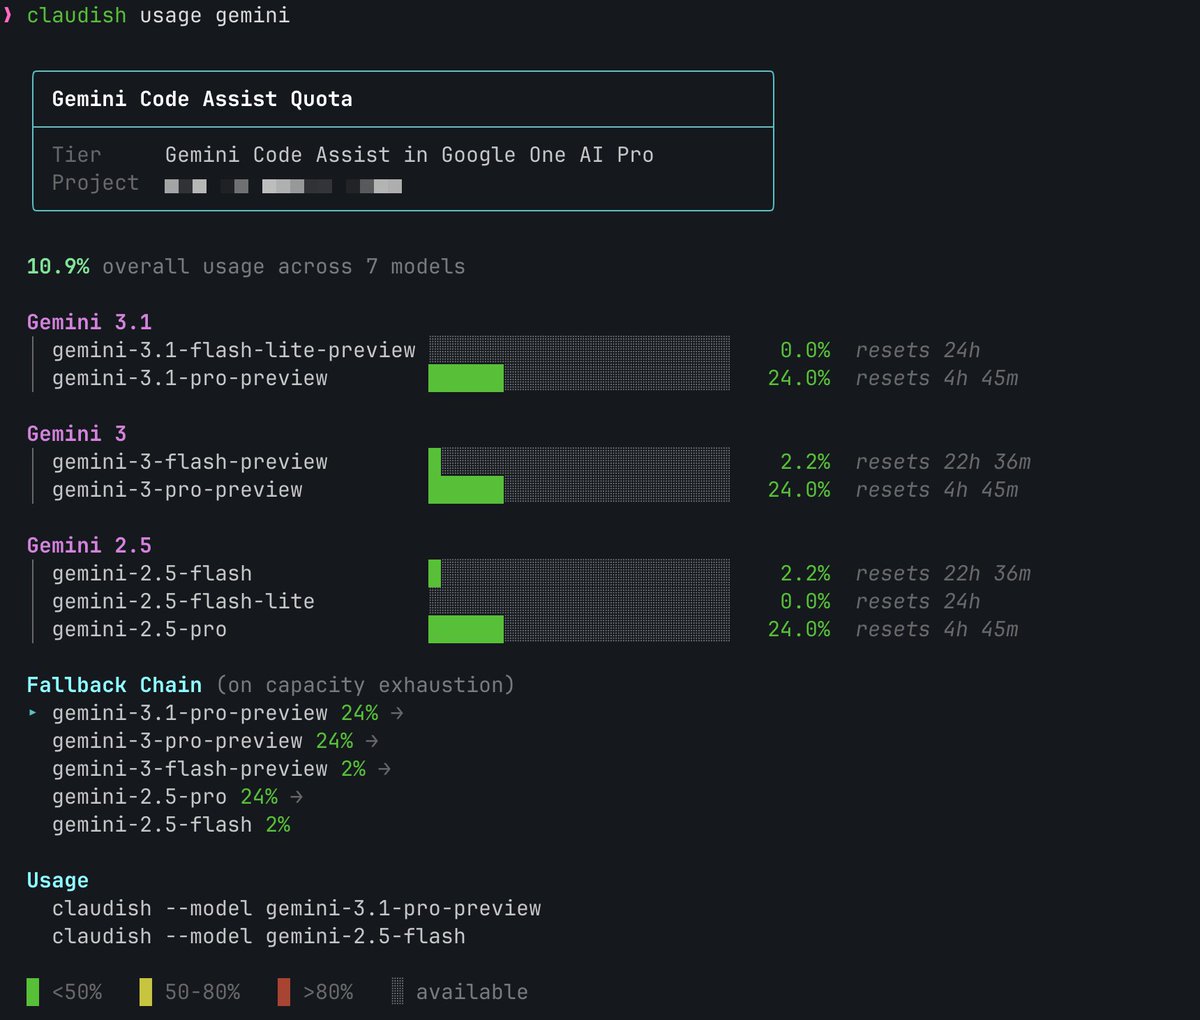Click the 'gemini-2.5-flash' quota row label
This screenshot has height=1020, width=1200.
coord(152,574)
